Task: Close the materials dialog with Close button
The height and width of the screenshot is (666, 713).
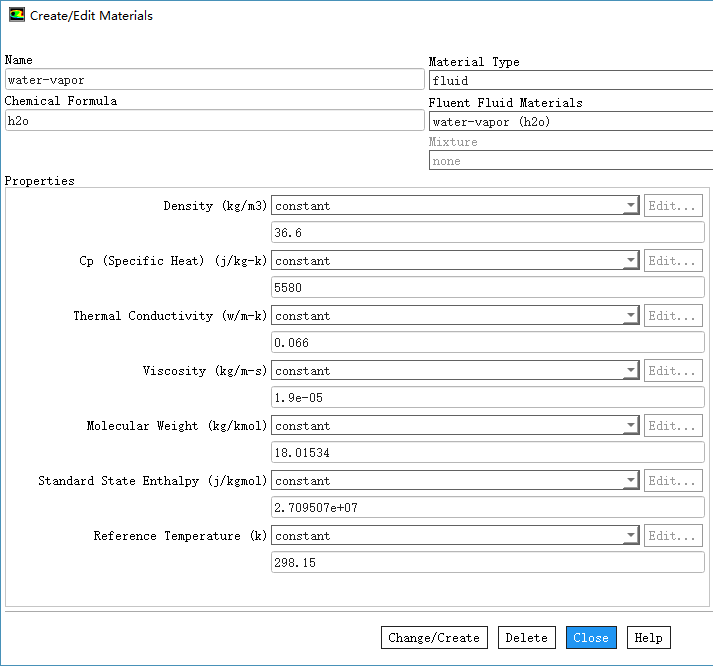Action: tap(590, 638)
